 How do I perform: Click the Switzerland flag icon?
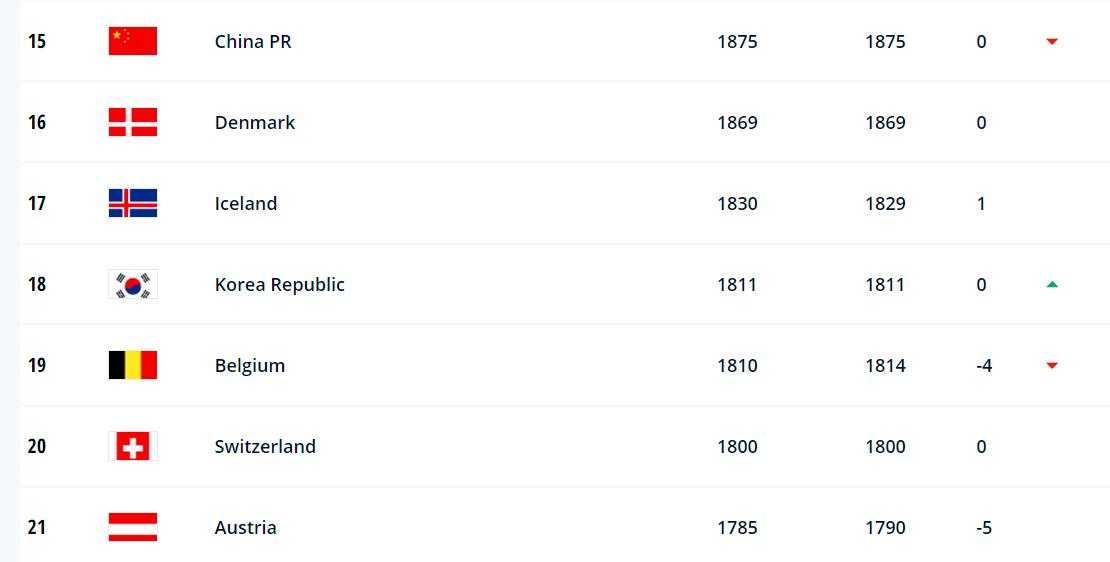pyautogui.click(x=132, y=447)
